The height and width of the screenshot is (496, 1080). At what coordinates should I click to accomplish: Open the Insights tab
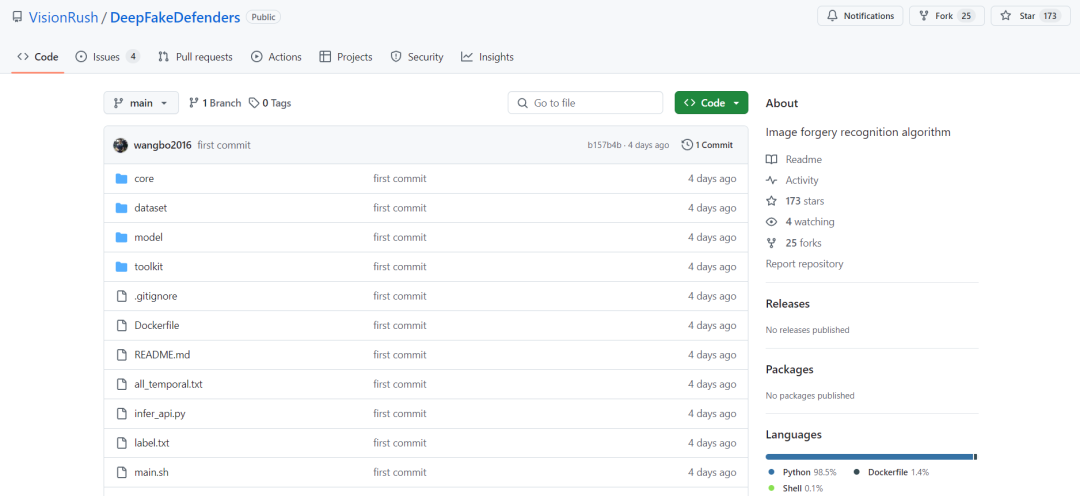click(488, 57)
